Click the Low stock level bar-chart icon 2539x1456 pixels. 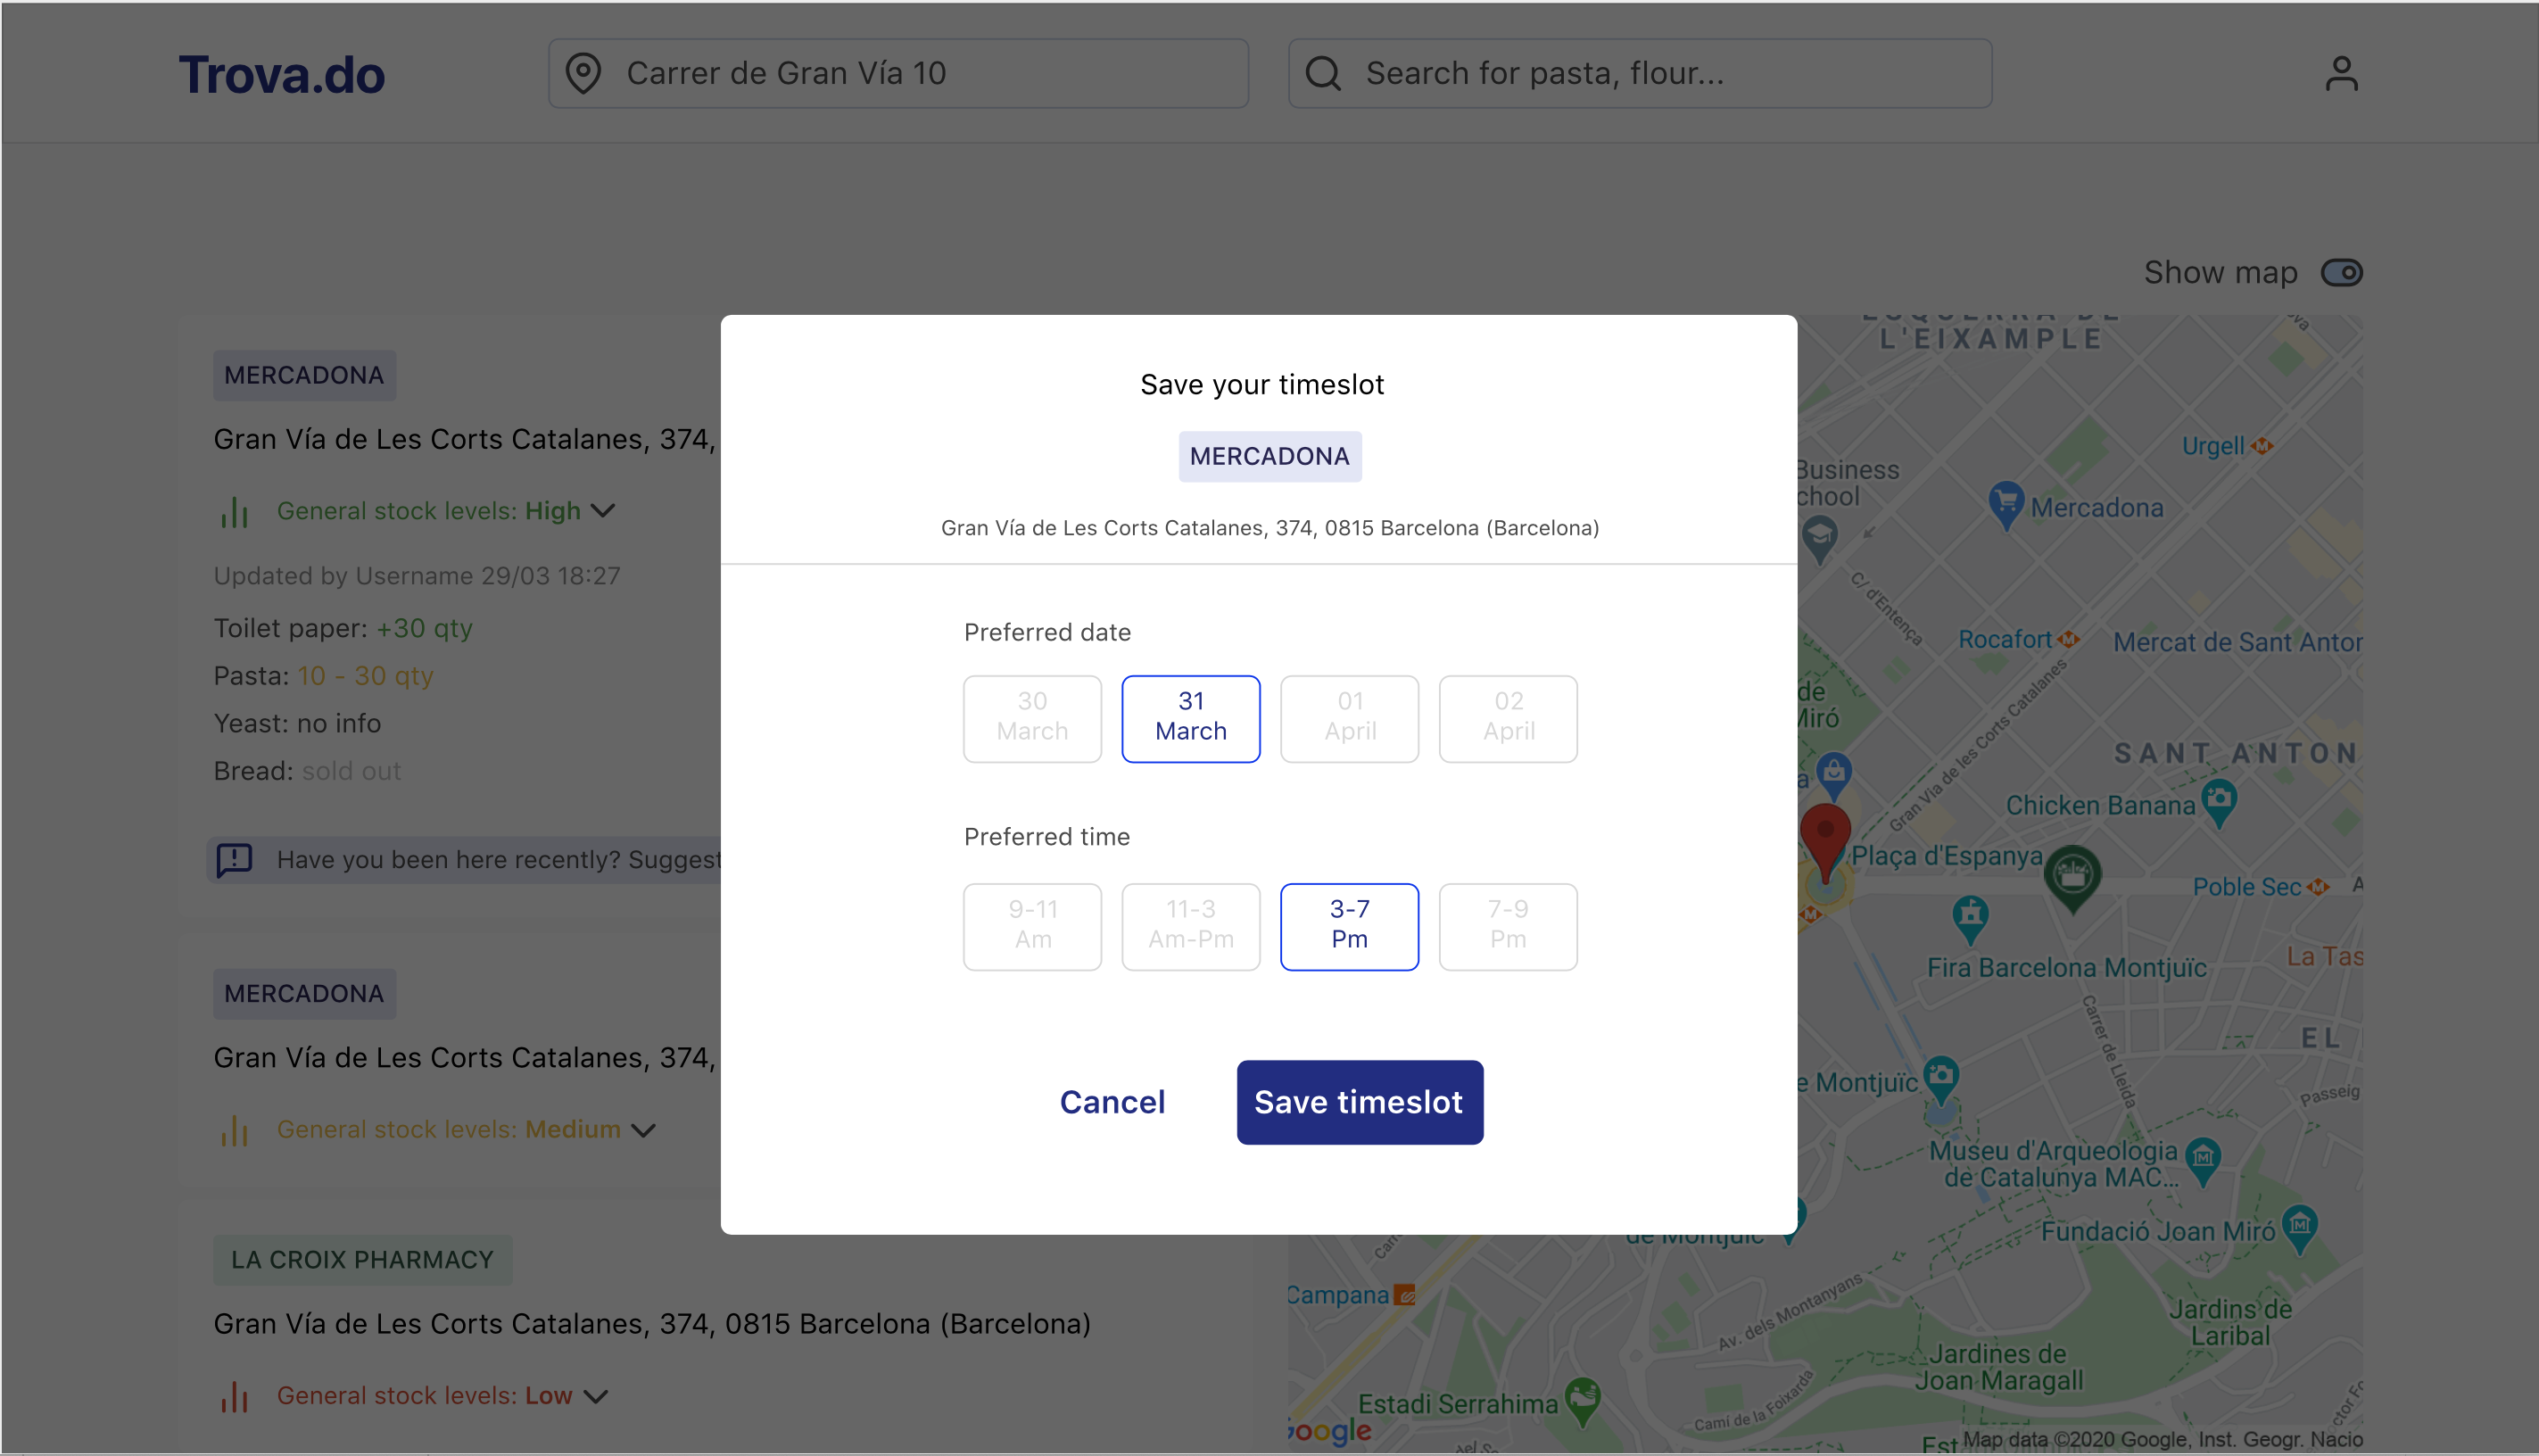pyautogui.click(x=234, y=1396)
